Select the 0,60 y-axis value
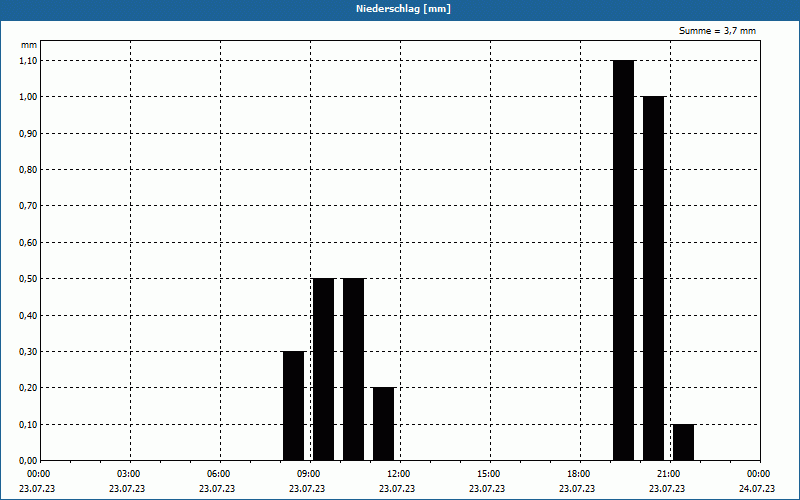Screen dimensions: 800x500 [x=28, y=242]
